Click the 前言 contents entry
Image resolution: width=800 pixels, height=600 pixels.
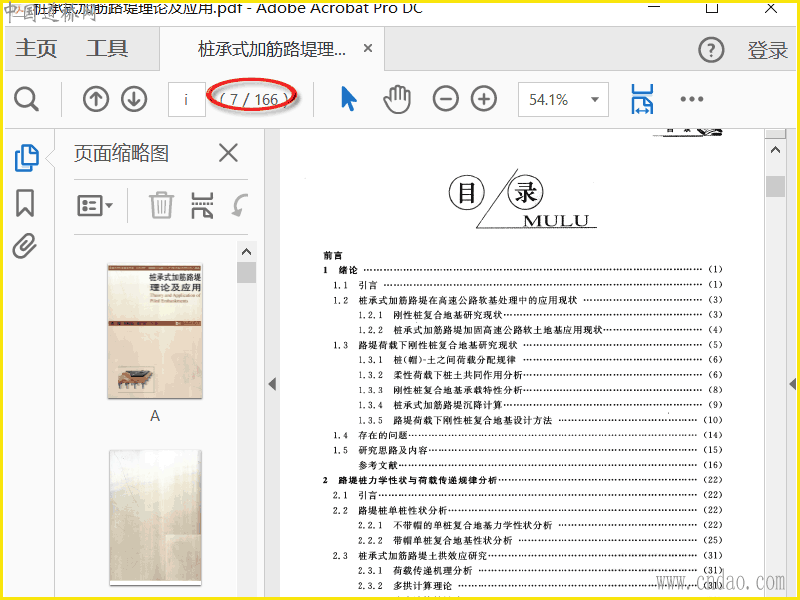click(x=333, y=255)
